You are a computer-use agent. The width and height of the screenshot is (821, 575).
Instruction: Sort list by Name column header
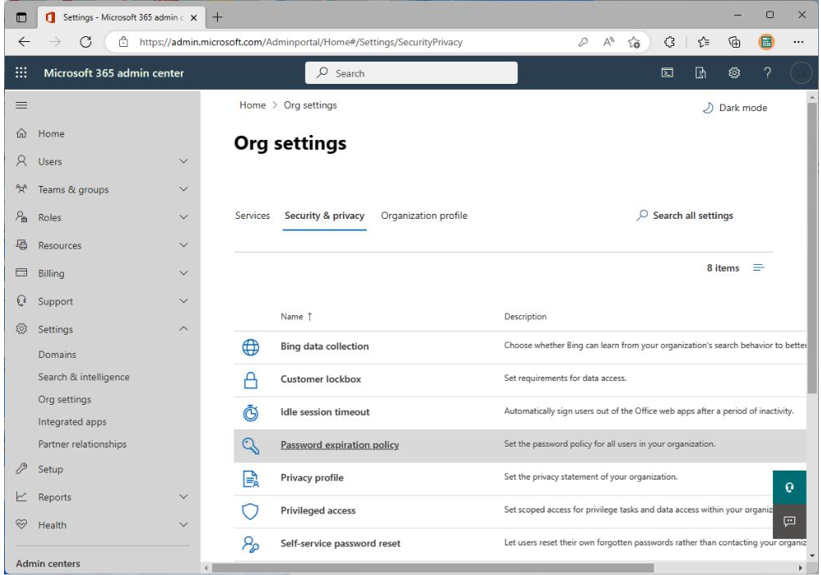point(296,317)
